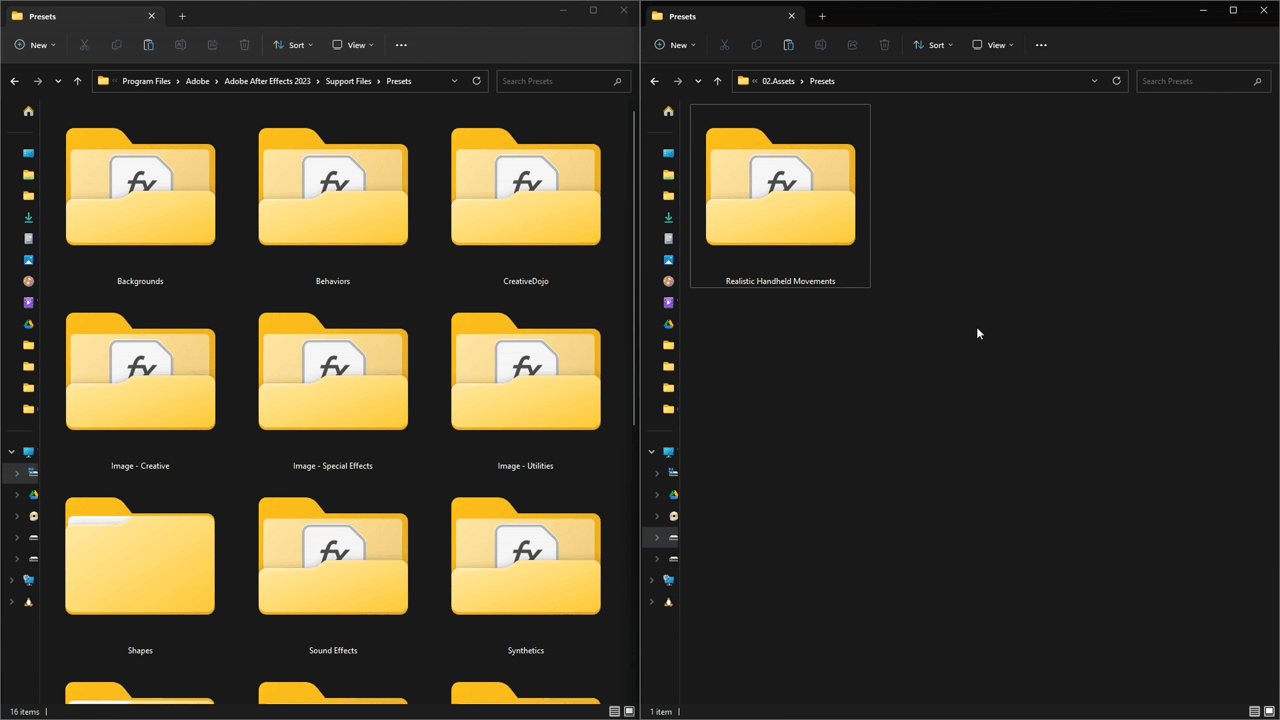Click the Rename icon in the 02.Assets window
Viewport: 1280px width, 720px height.
tap(820, 45)
